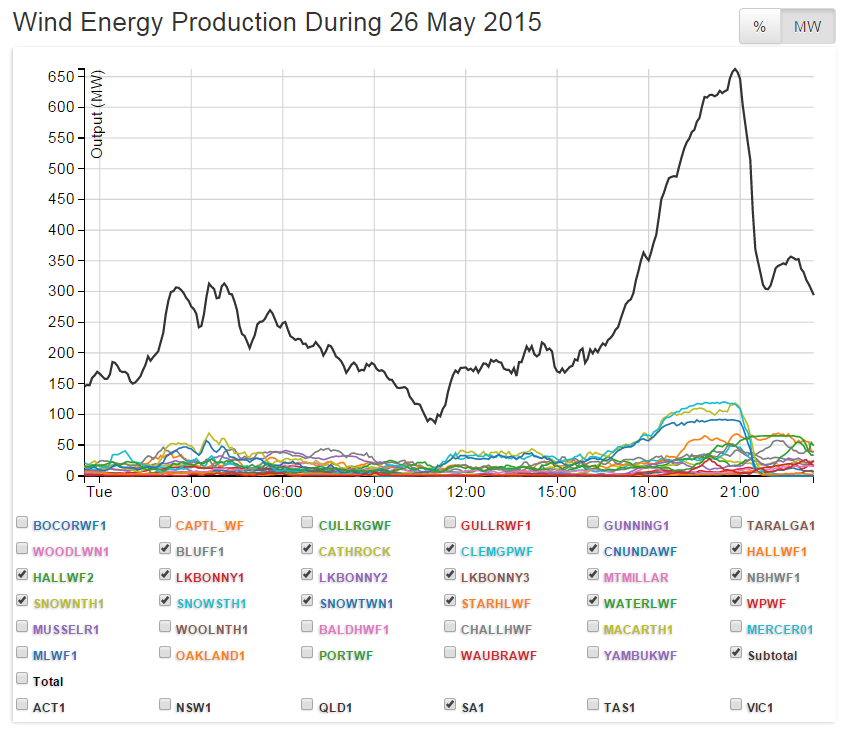
Task: Toggle off the HALLWF1 checkbox
Action: [737, 549]
